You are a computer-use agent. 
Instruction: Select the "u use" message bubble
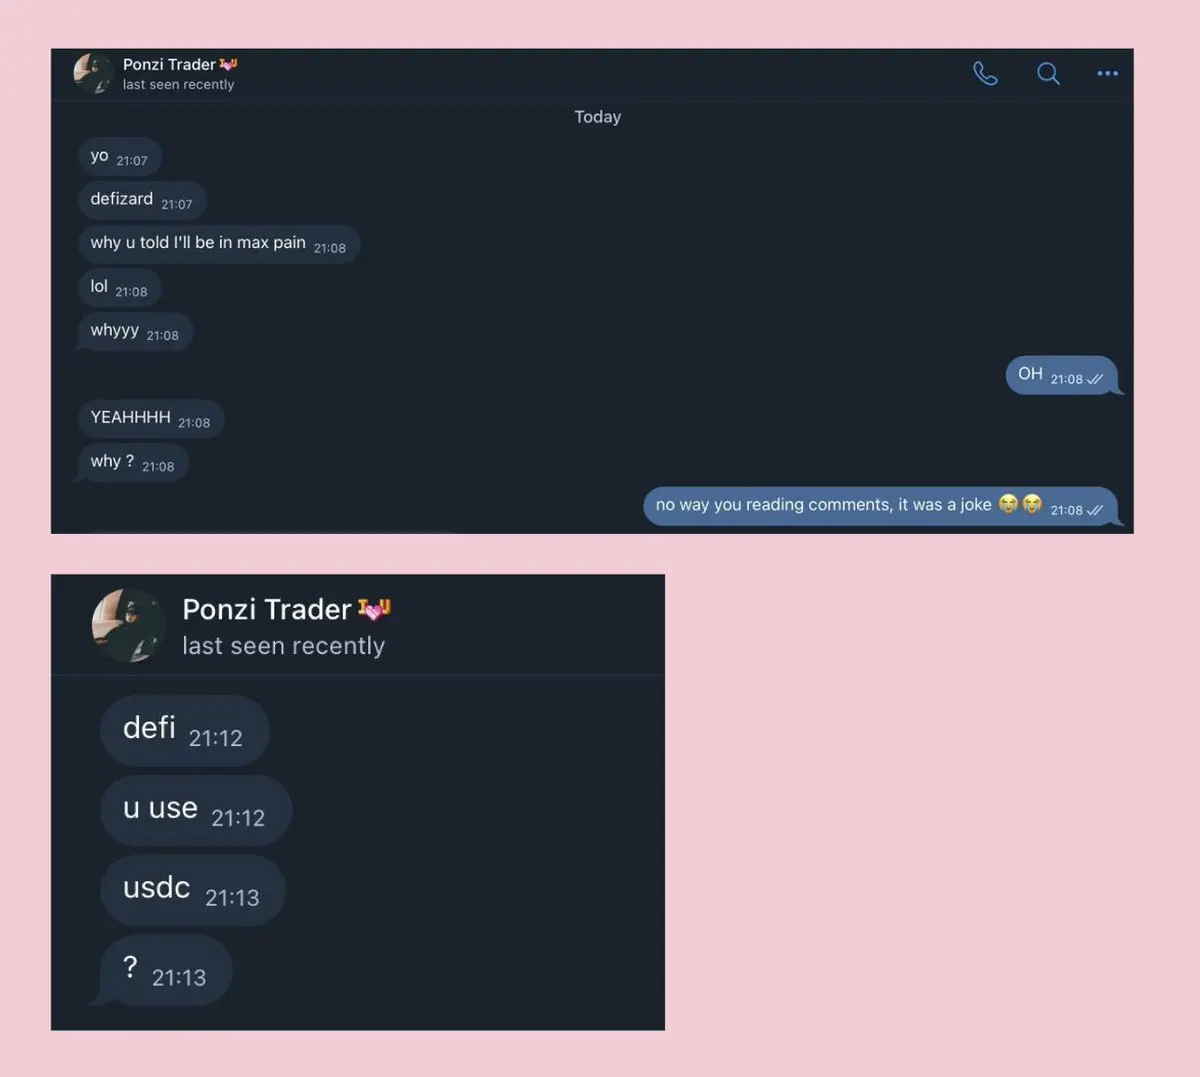196,810
